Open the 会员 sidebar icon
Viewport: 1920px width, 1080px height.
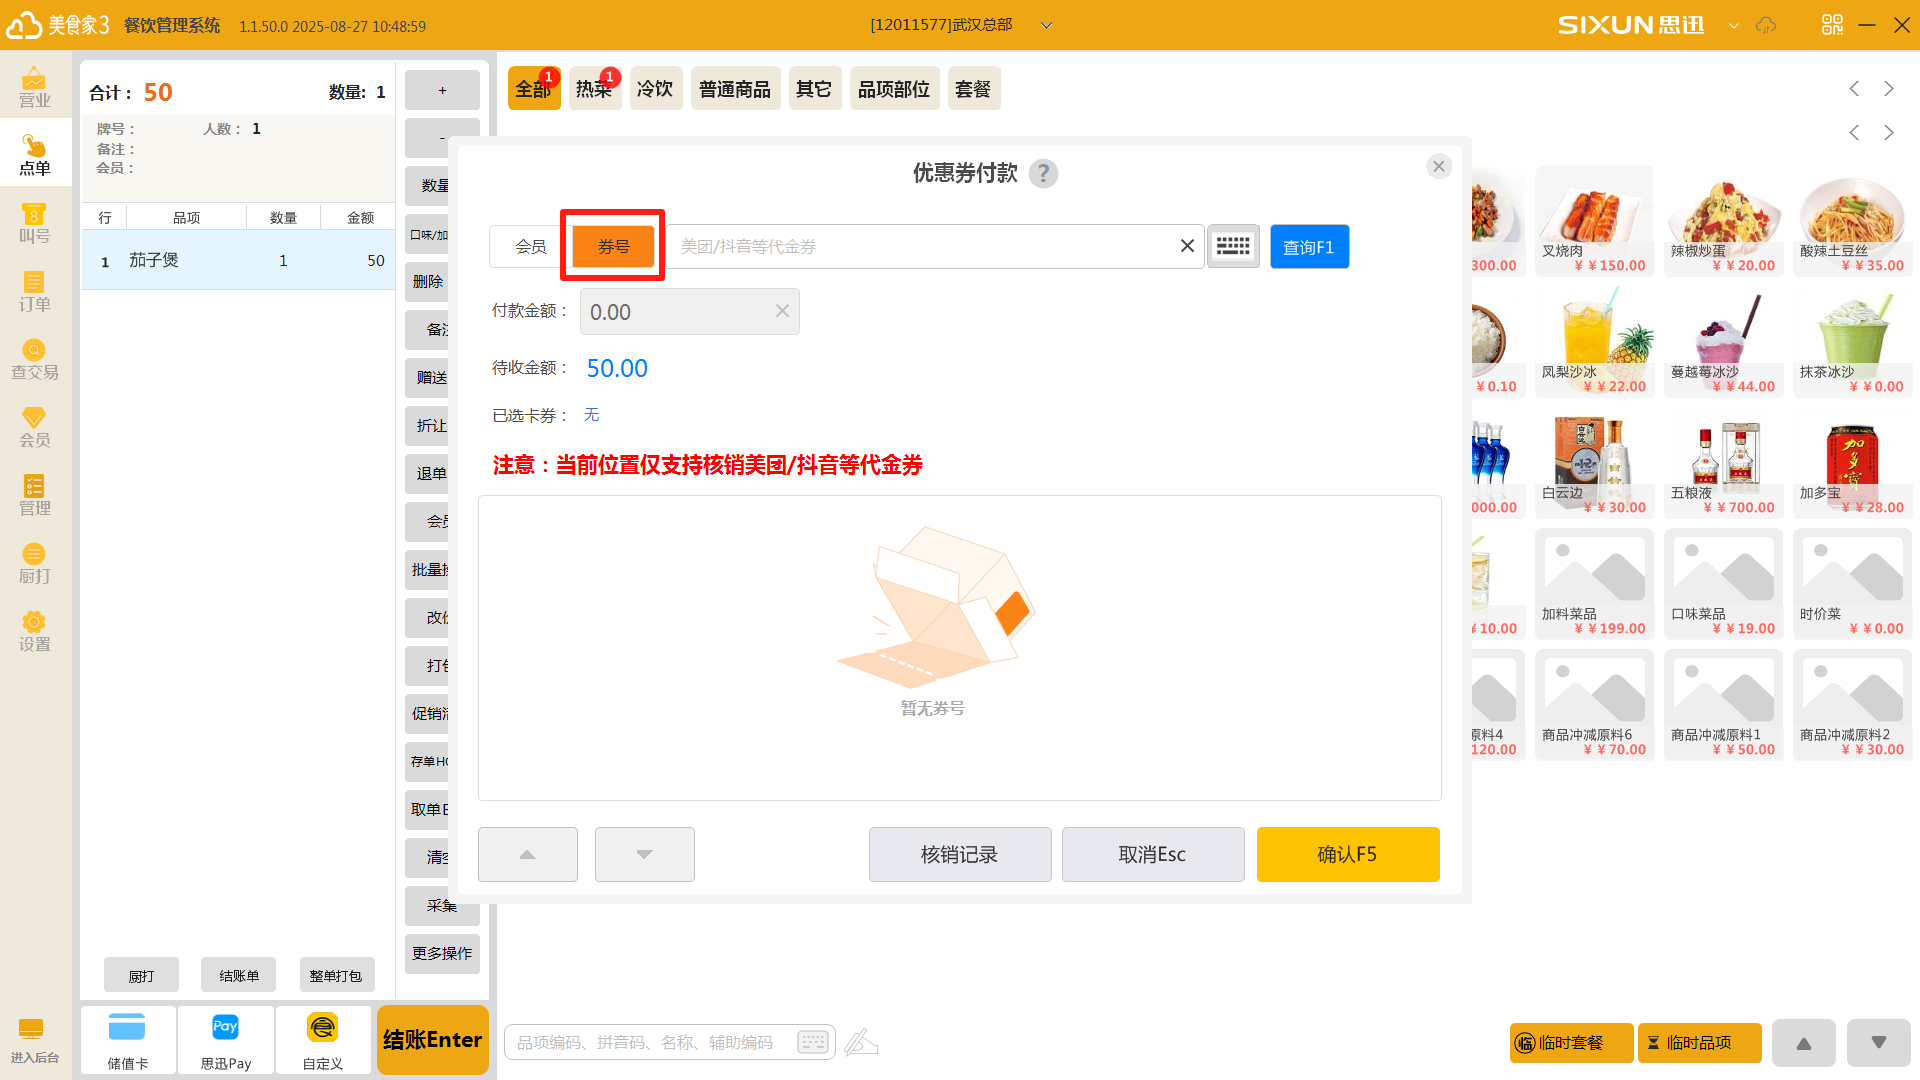pos(34,427)
